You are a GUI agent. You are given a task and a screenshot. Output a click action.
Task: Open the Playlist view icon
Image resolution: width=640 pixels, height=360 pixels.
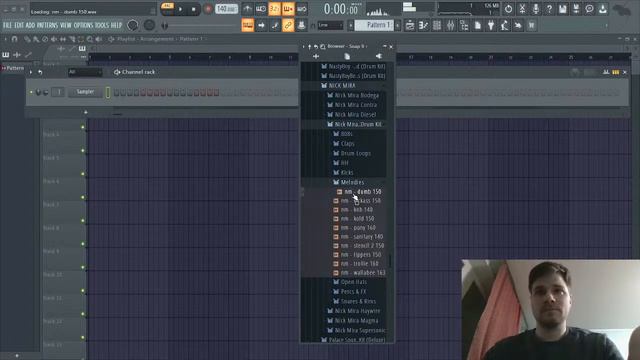point(410,25)
